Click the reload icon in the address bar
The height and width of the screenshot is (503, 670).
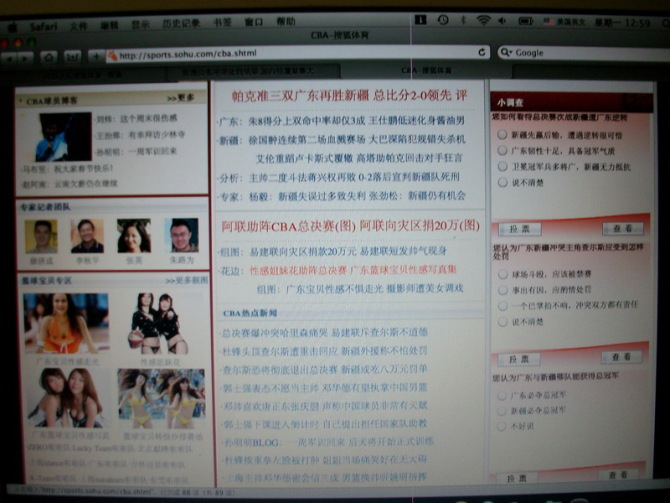click(484, 53)
